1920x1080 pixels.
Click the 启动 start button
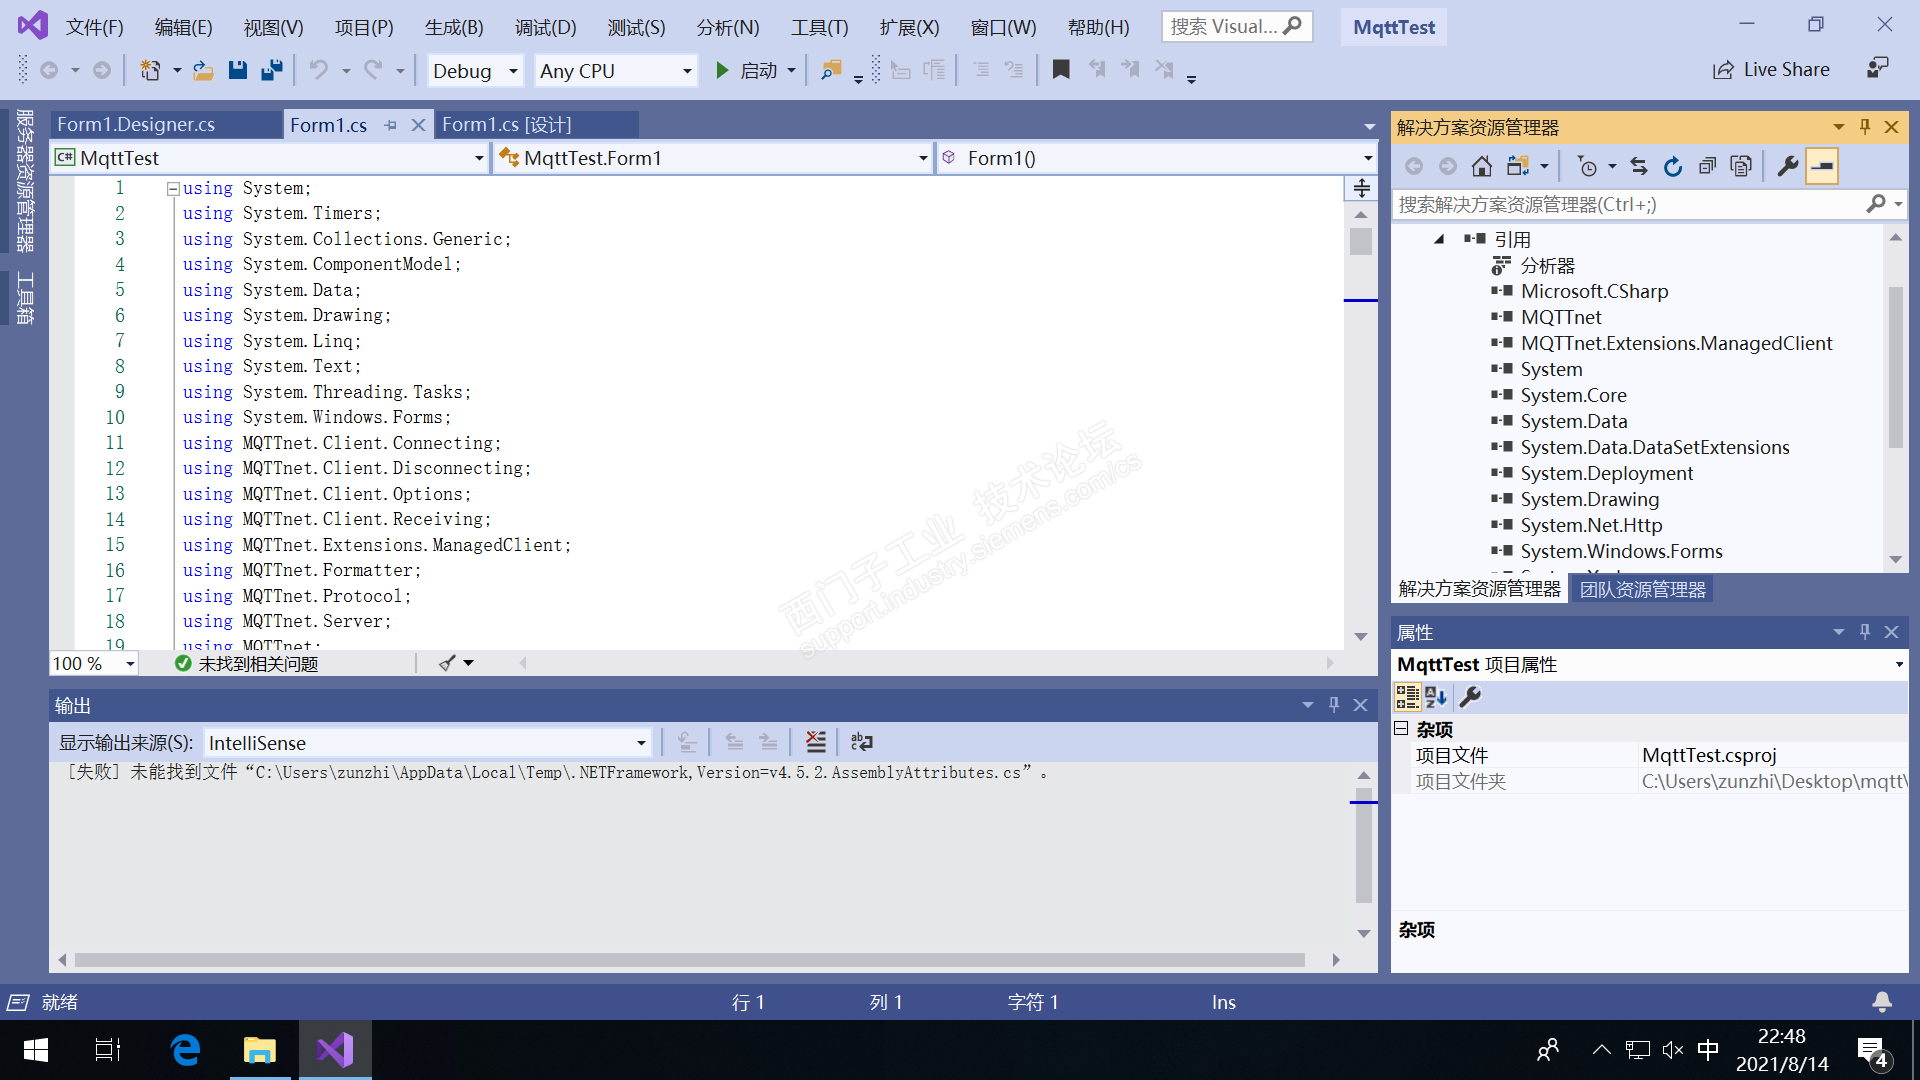pos(745,70)
